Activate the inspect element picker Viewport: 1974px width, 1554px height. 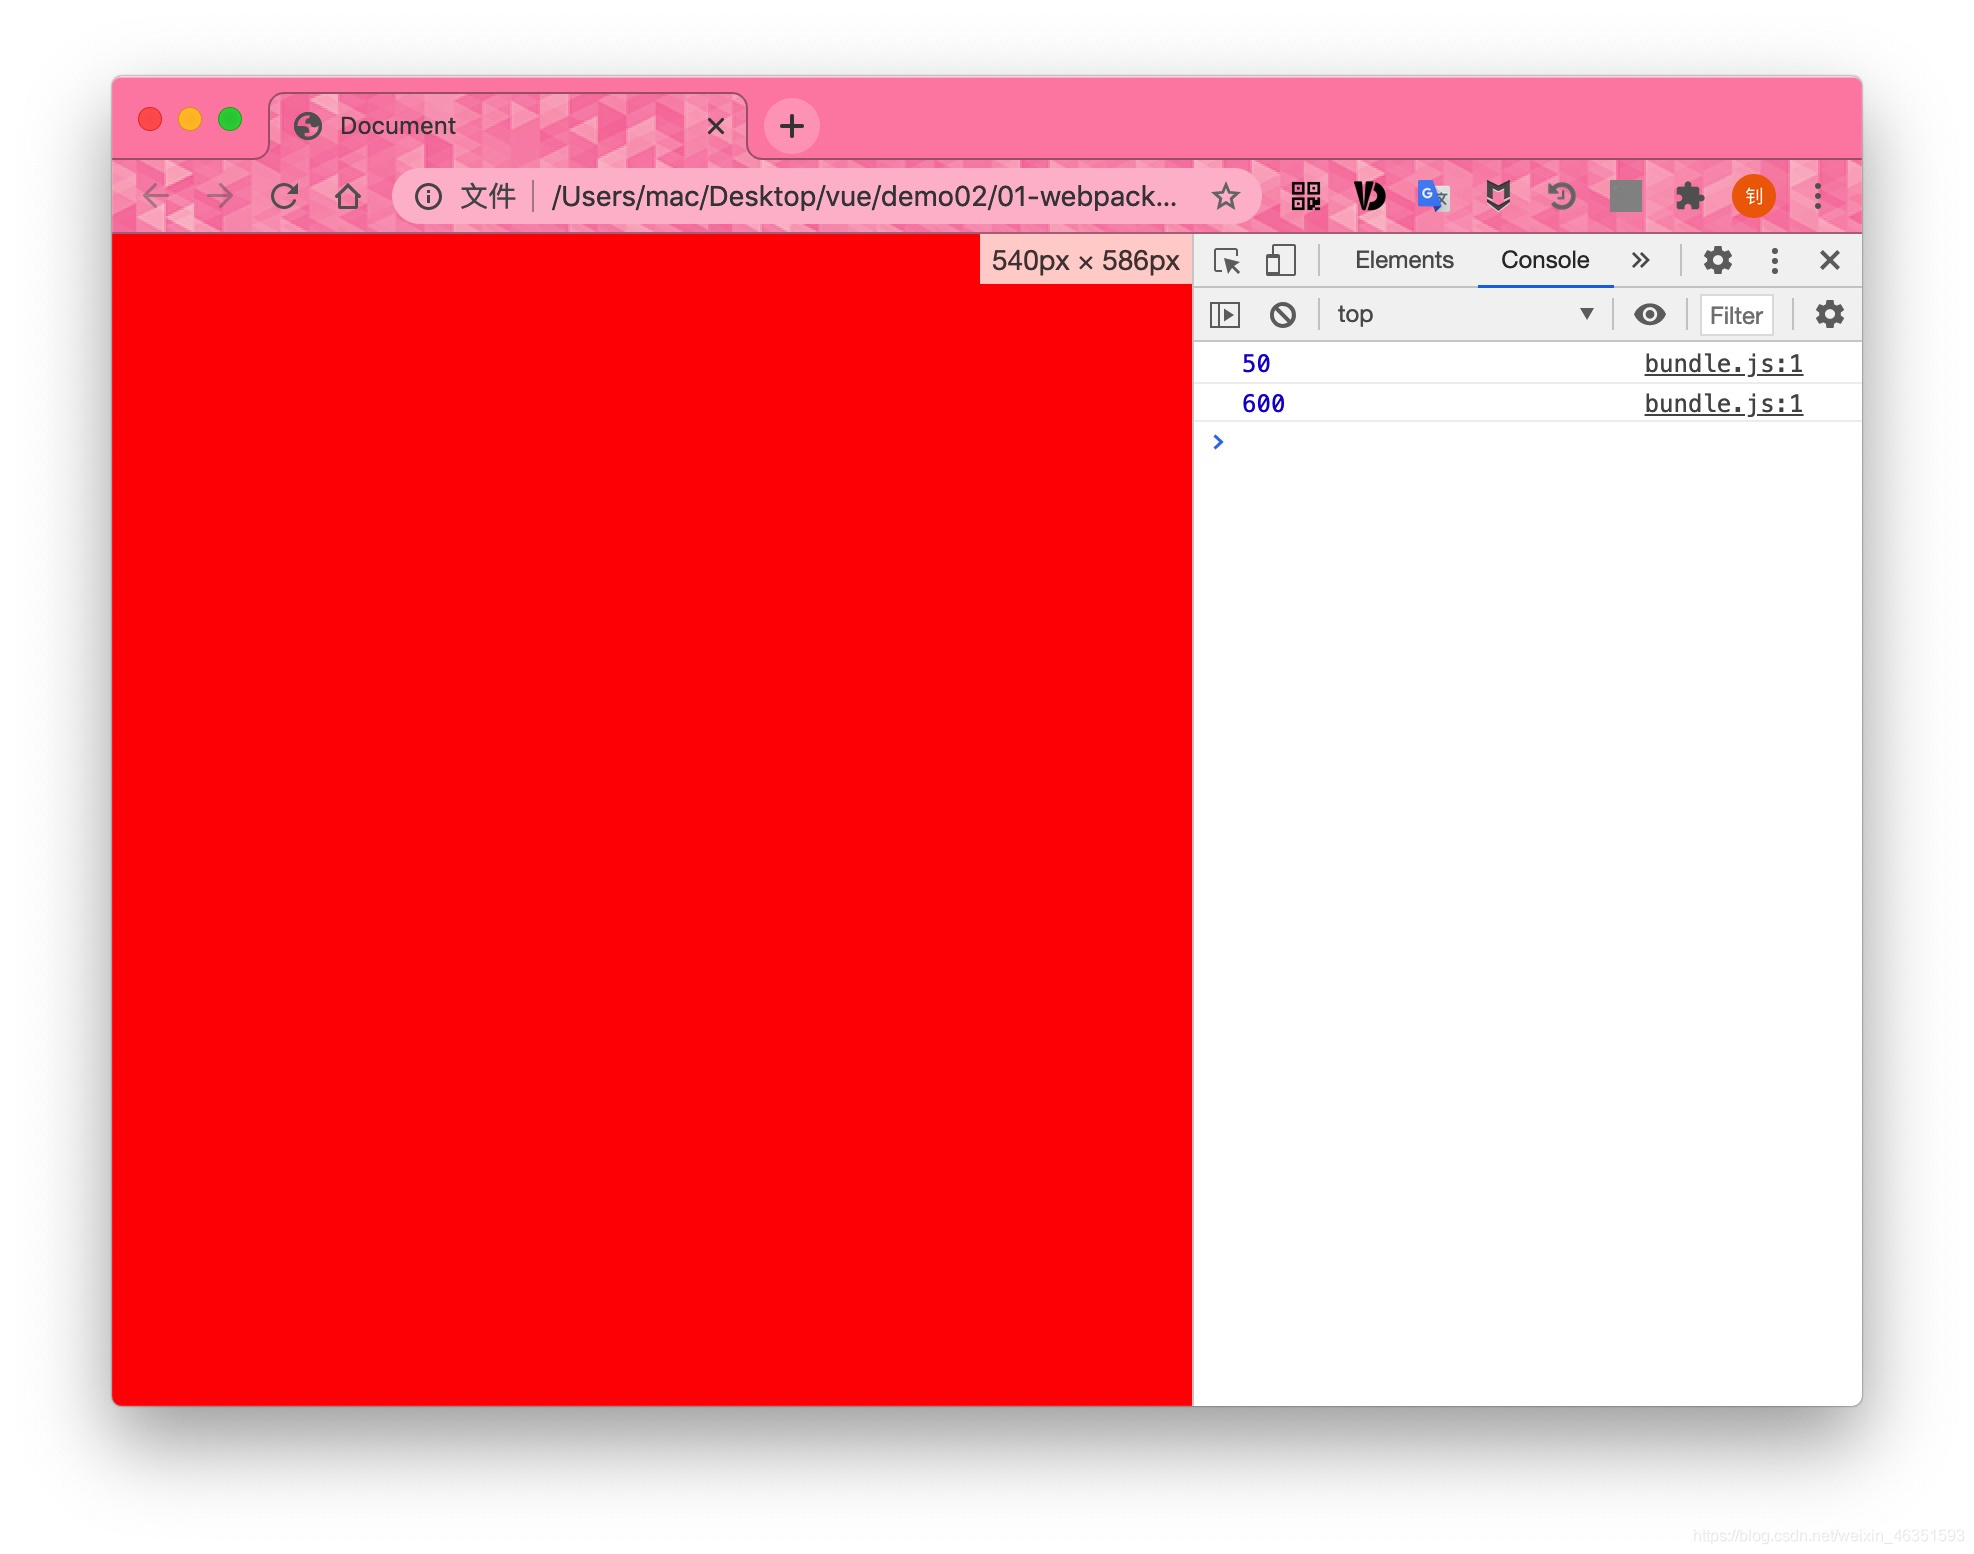1227,261
